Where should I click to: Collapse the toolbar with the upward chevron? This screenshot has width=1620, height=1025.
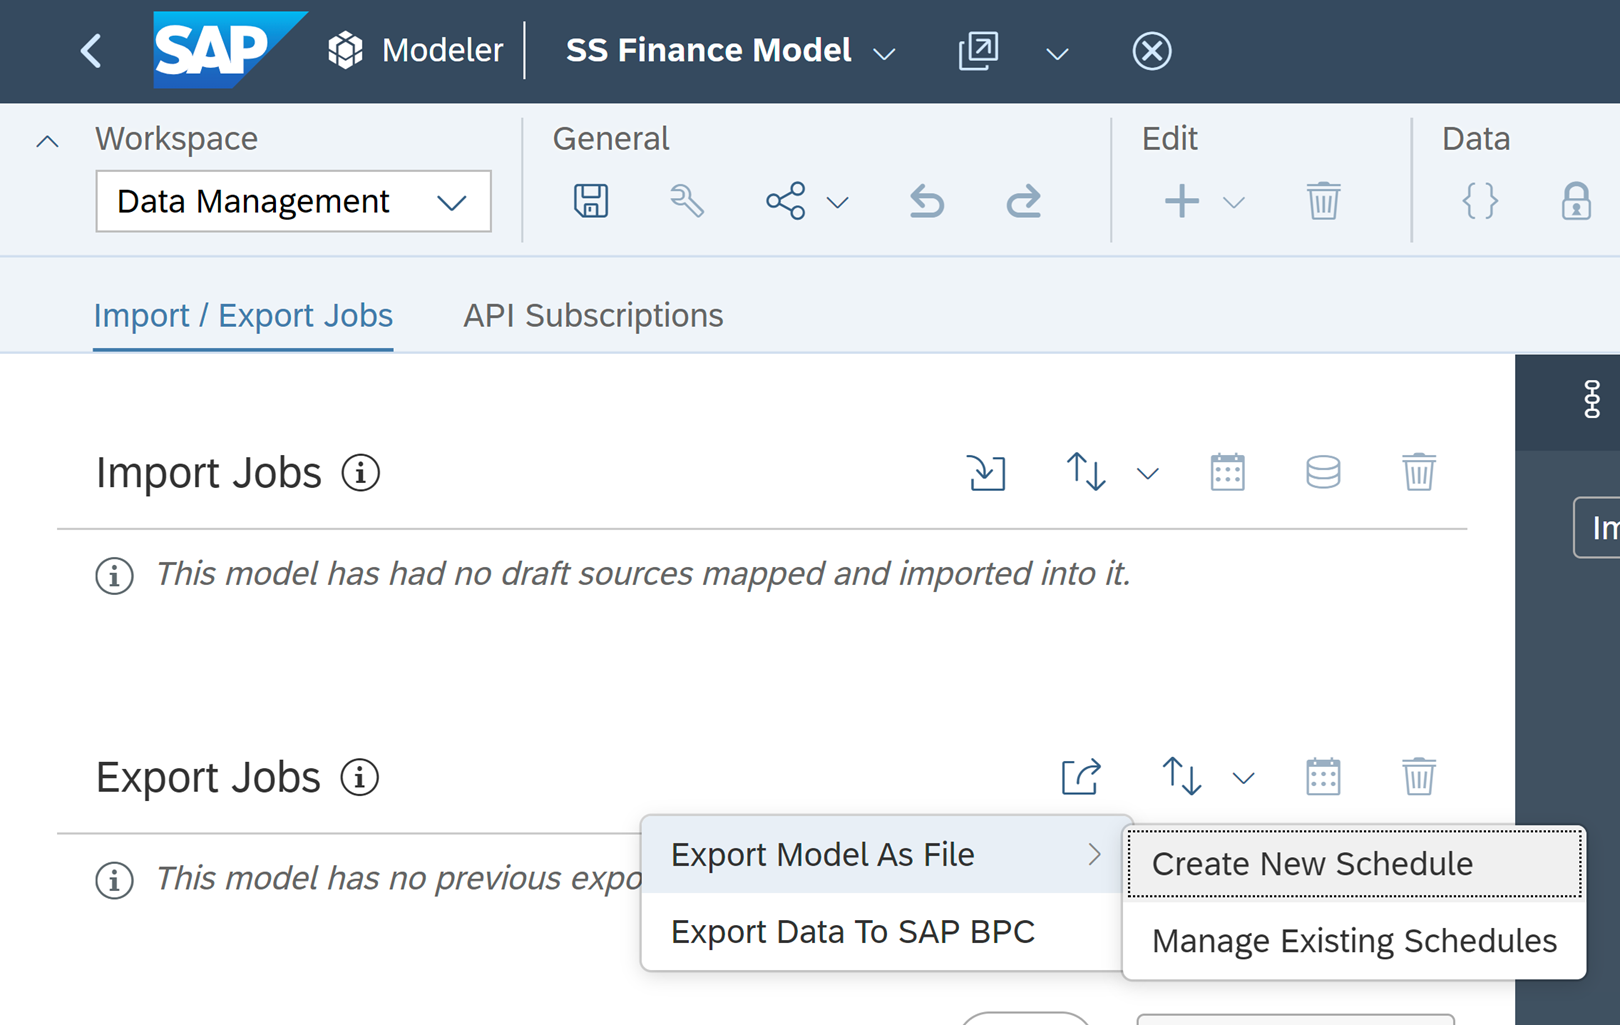point(46,140)
